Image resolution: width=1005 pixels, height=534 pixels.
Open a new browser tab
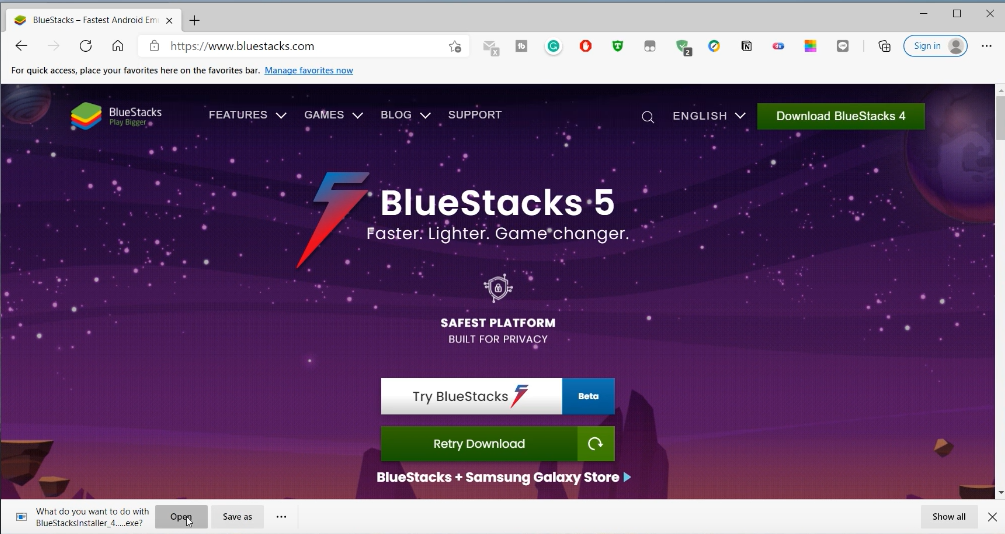tap(194, 21)
